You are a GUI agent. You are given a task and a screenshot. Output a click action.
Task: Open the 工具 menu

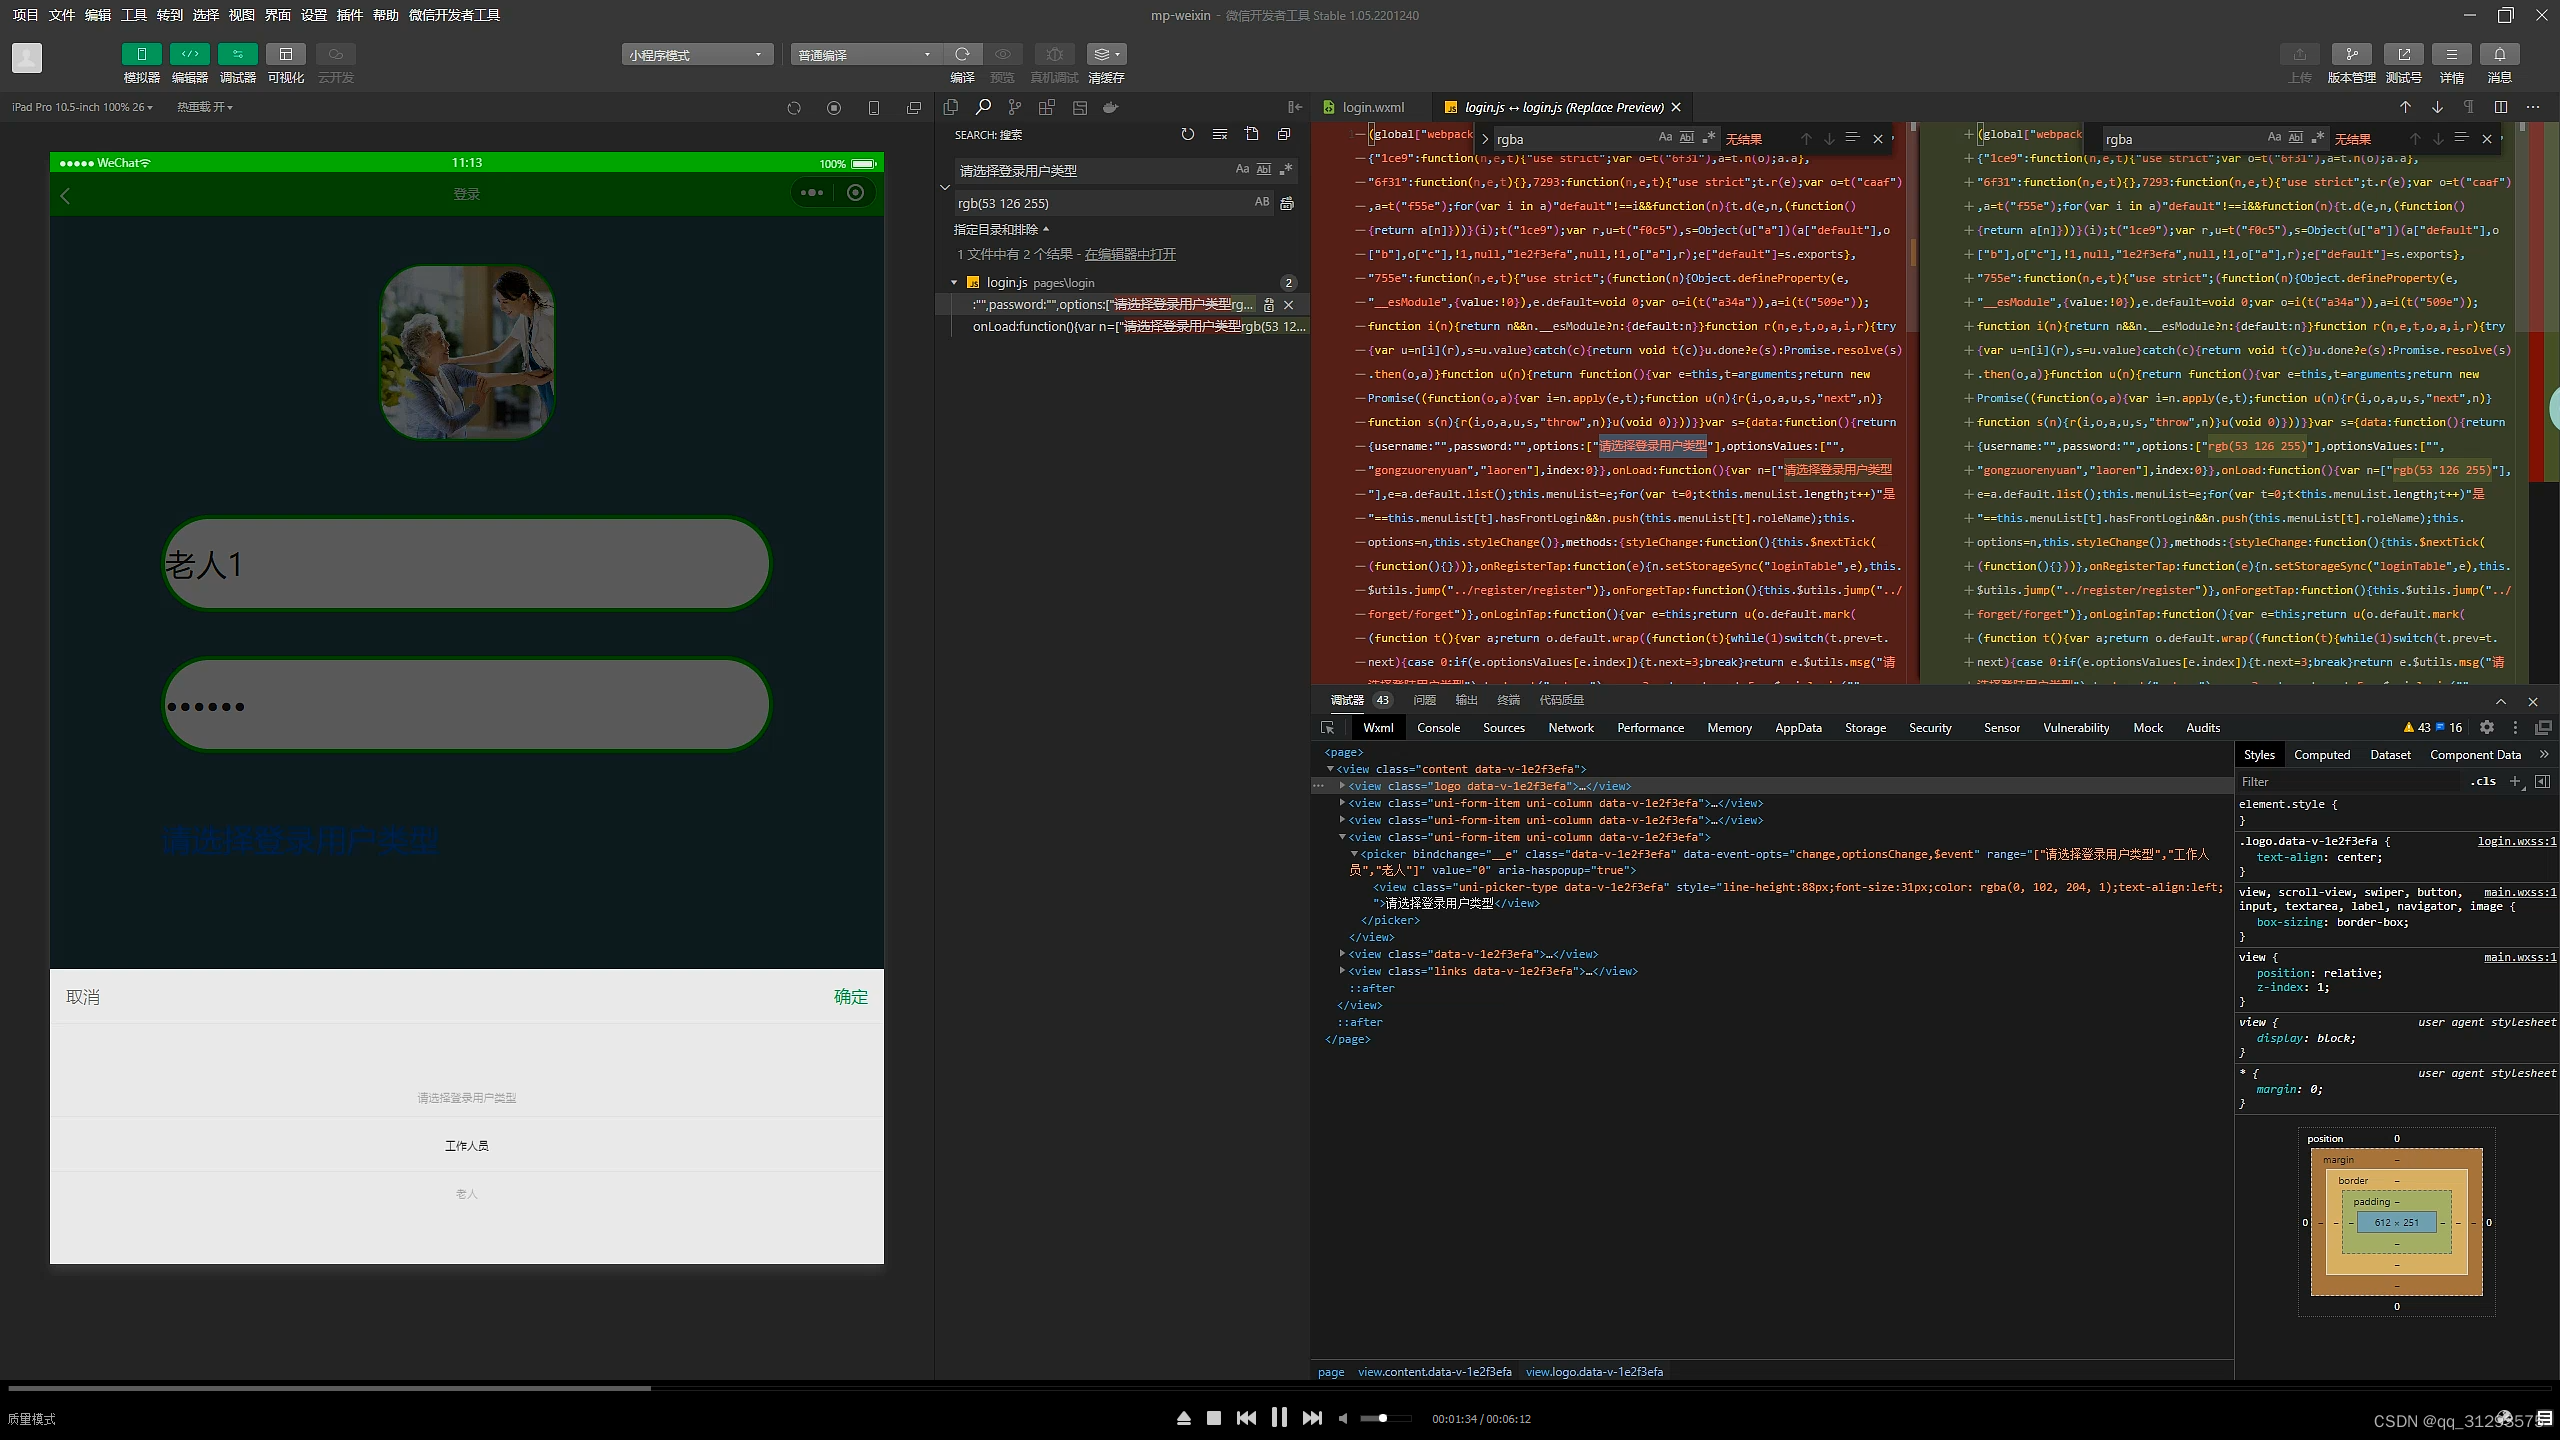(134, 15)
